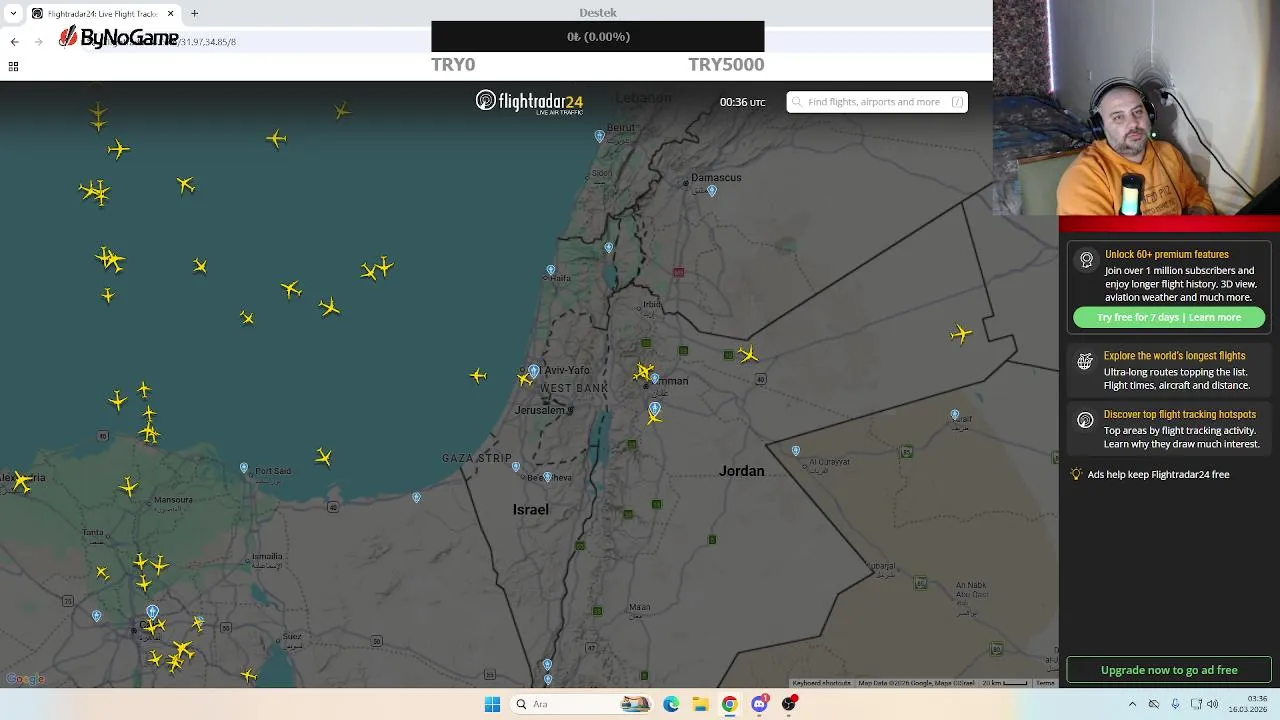Select the airport pin south of Amman

[x=655, y=408]
